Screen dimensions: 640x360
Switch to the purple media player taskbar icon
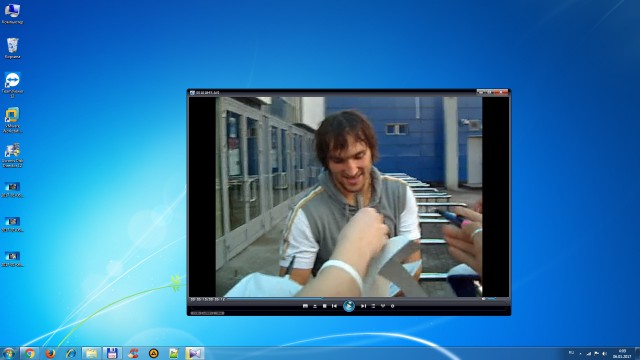[195, 353]
